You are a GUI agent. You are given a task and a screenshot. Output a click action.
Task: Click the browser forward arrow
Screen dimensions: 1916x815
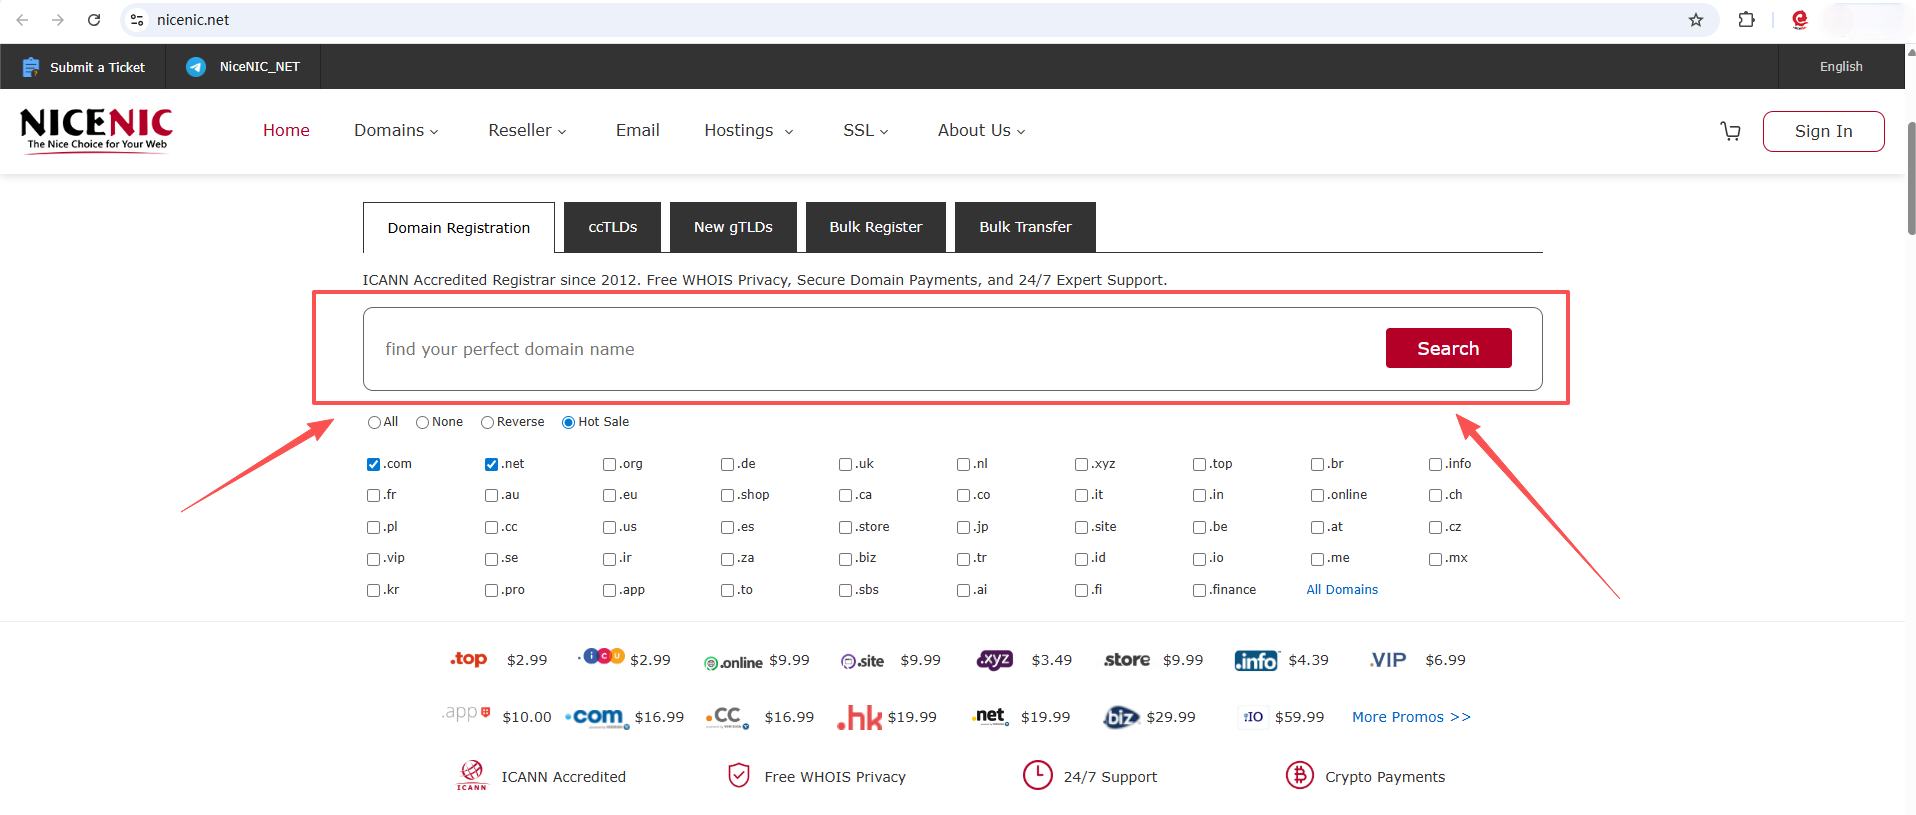(58, 20)
